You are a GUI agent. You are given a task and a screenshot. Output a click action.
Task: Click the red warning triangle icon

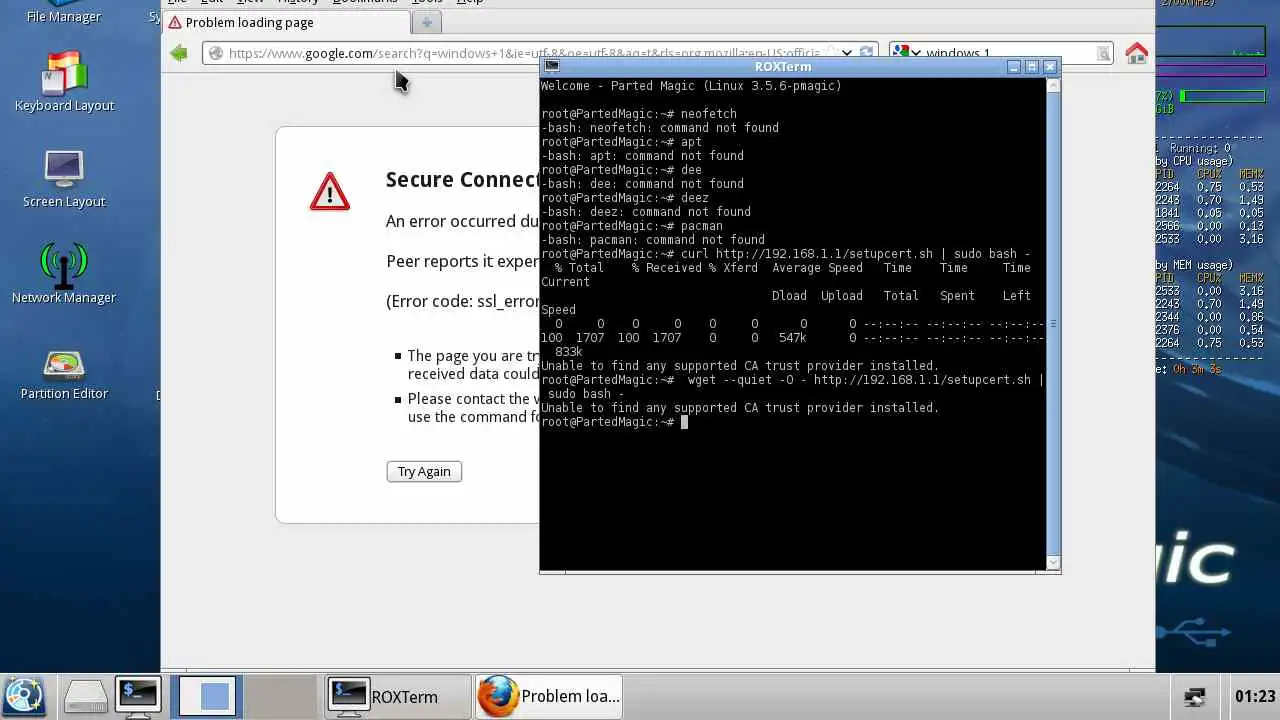coord(330,191)
